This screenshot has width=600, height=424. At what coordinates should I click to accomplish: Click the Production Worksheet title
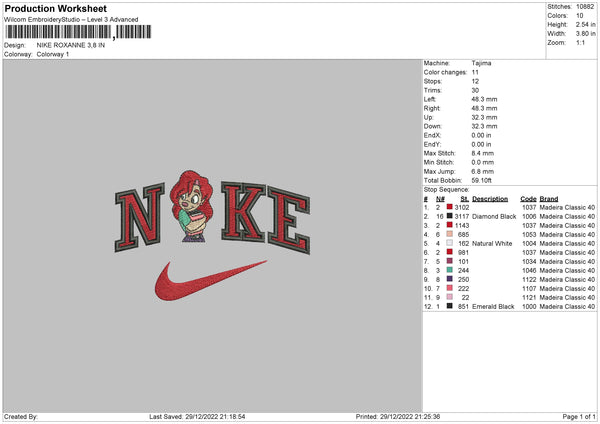[x=56, y=8]
